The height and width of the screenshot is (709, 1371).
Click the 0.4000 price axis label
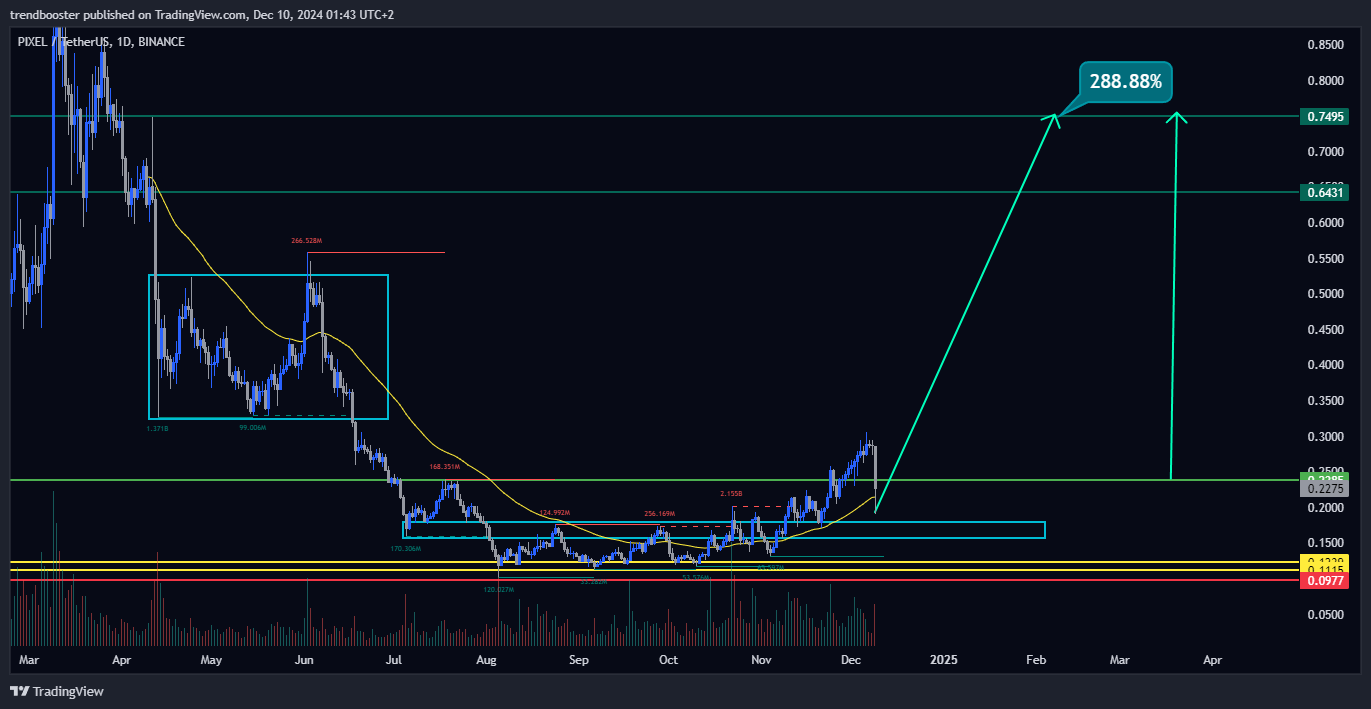click(1325, 365)
